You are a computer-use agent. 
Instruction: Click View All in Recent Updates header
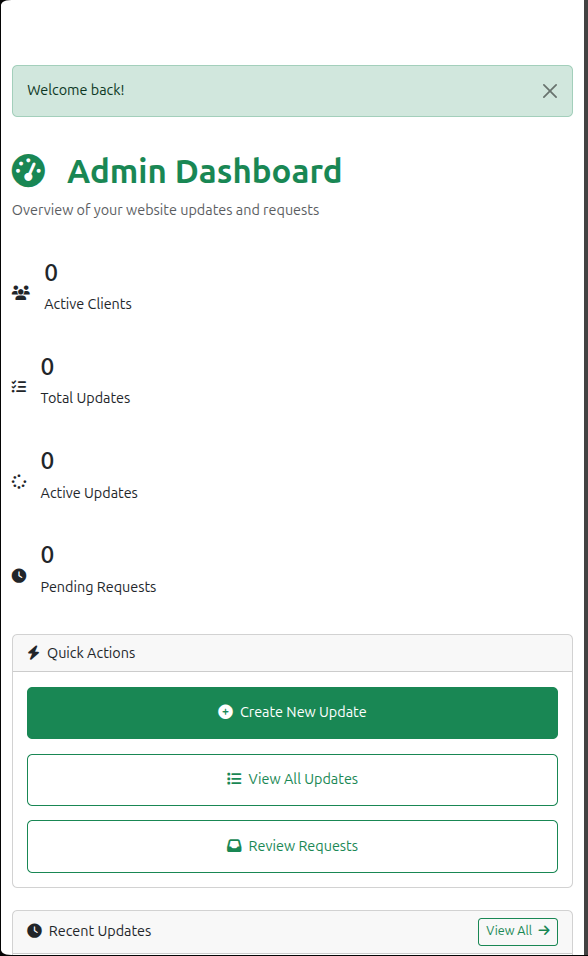pyautogui.click(x=518, y=931)
